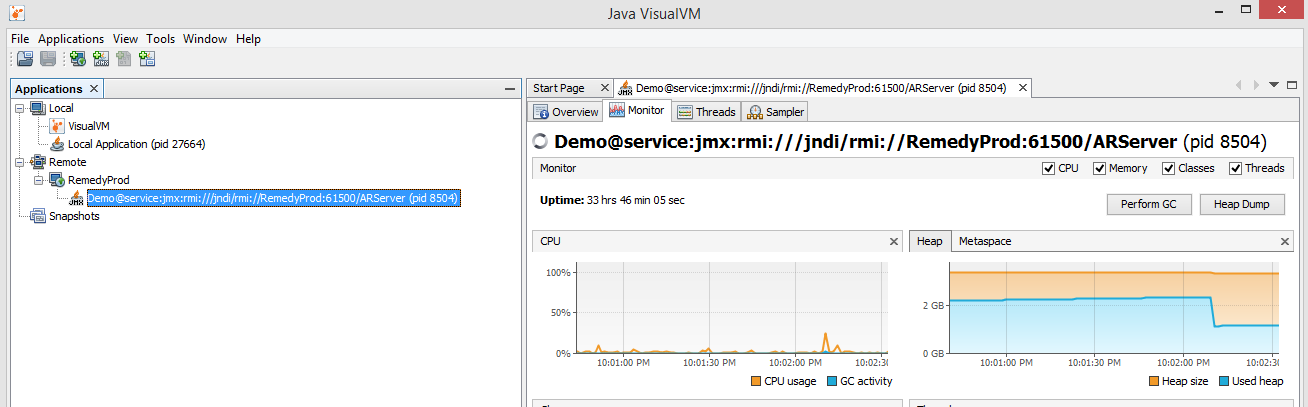
Task: Click the Remote network icon in tree
Action: (x=38, y=162)
